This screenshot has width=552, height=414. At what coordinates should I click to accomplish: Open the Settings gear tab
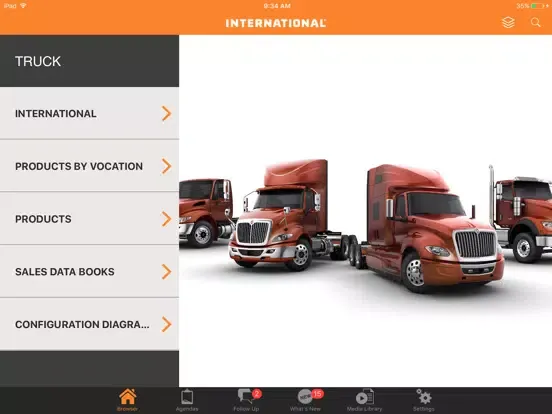coord(424,400)
